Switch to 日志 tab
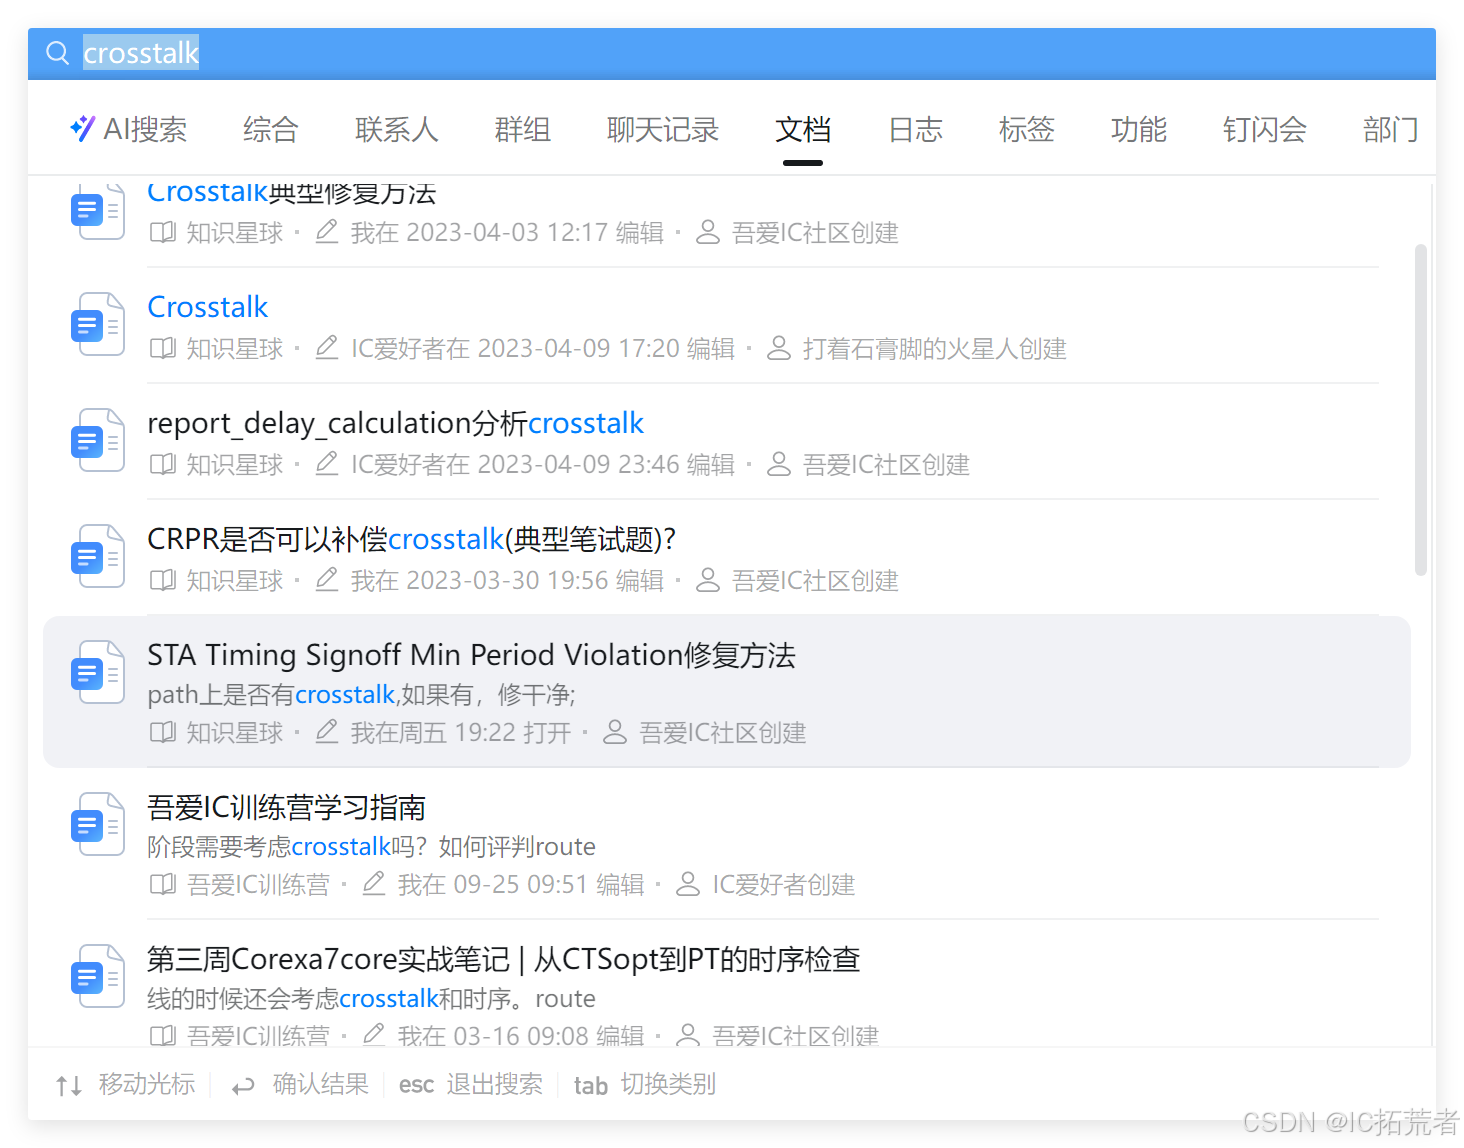Screen dimensions: 1464x1148 [915, 129]
